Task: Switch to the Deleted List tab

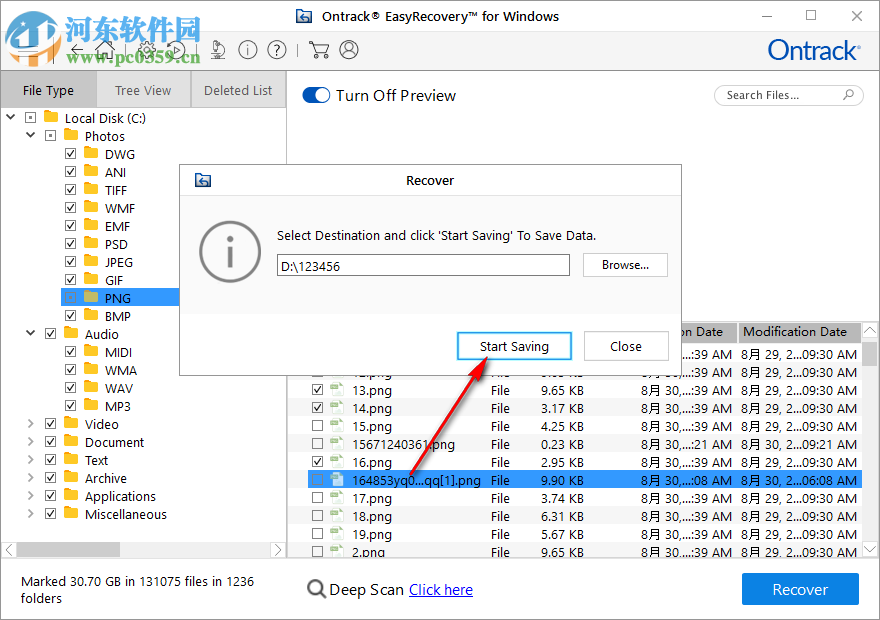Action: (x=238, y=90)
